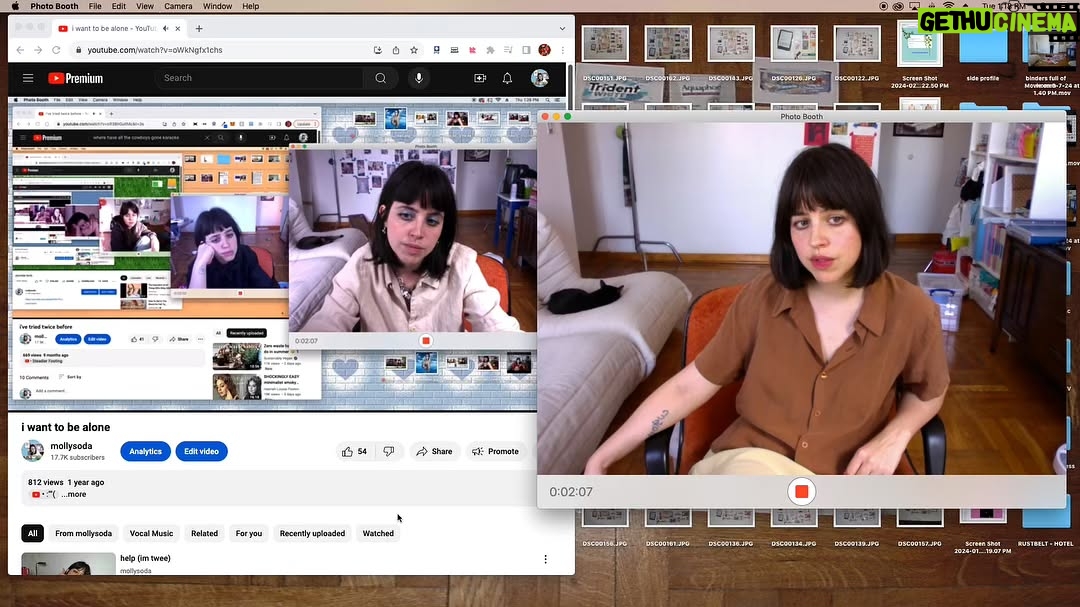Click the Edit video button
This screenshot has height=607, width=1080.
[201, 451]
